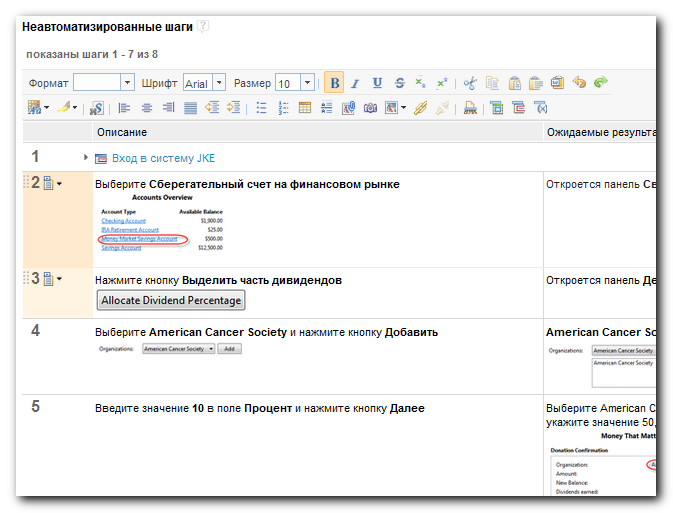The height and width of the screenshot is (513, 673).
Task: Insert a table
Action: point(305,108)
